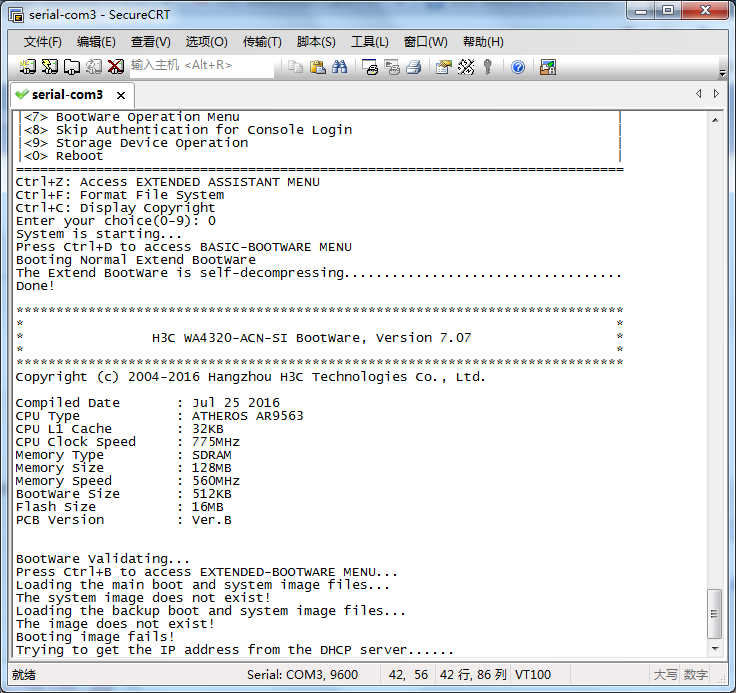Expand the toolbar overflow options arrow
The height and width of the screenshot is (693, 736).
(722, 73)
